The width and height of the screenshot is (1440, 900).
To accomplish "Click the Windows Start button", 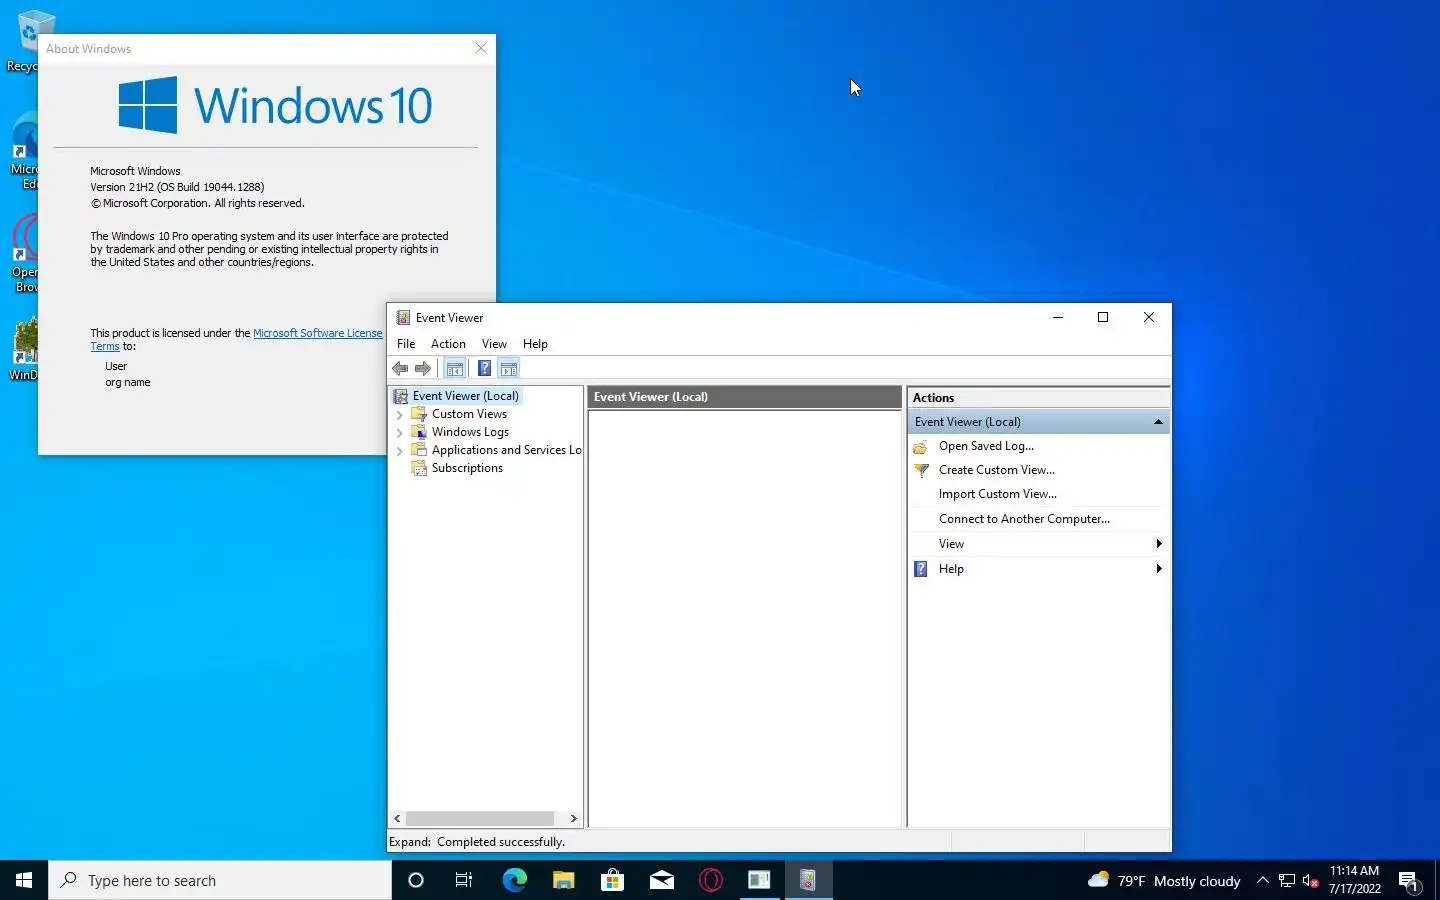I will coord(24,880).
